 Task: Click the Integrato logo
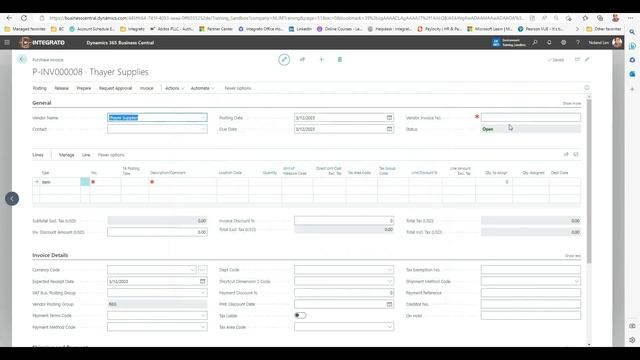42,42
